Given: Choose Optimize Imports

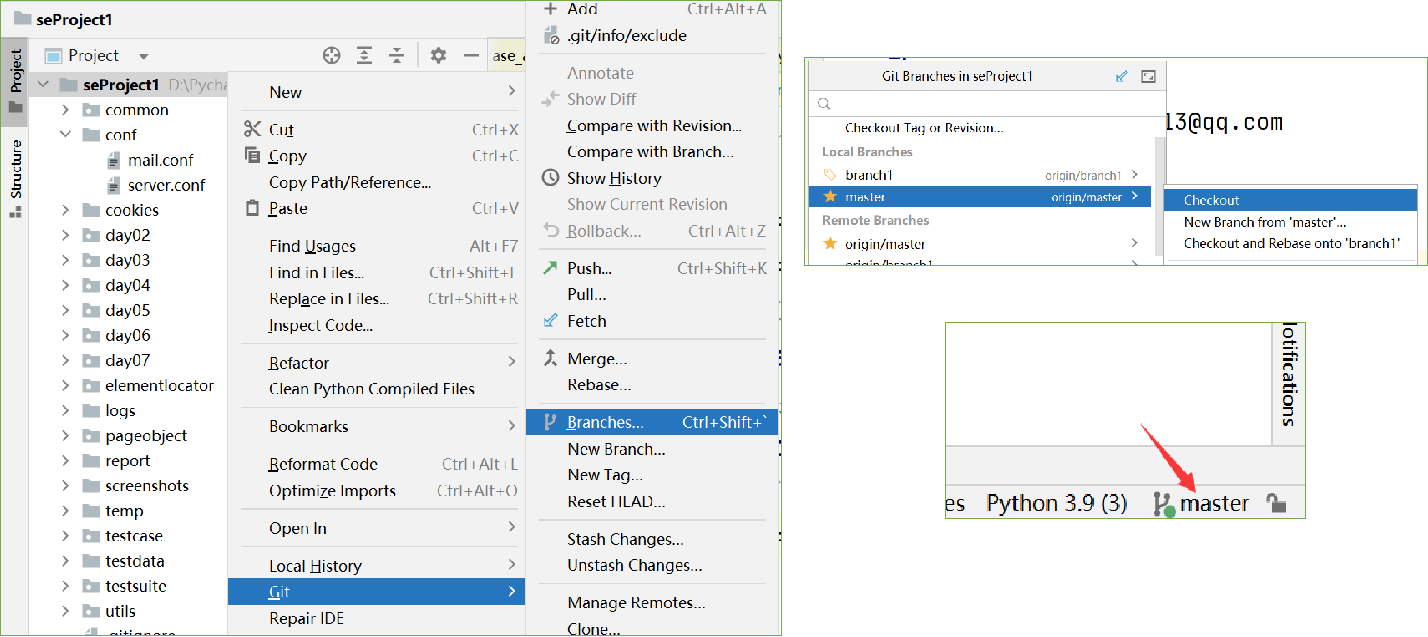Looking at the screenshot, I should point(376,490).
